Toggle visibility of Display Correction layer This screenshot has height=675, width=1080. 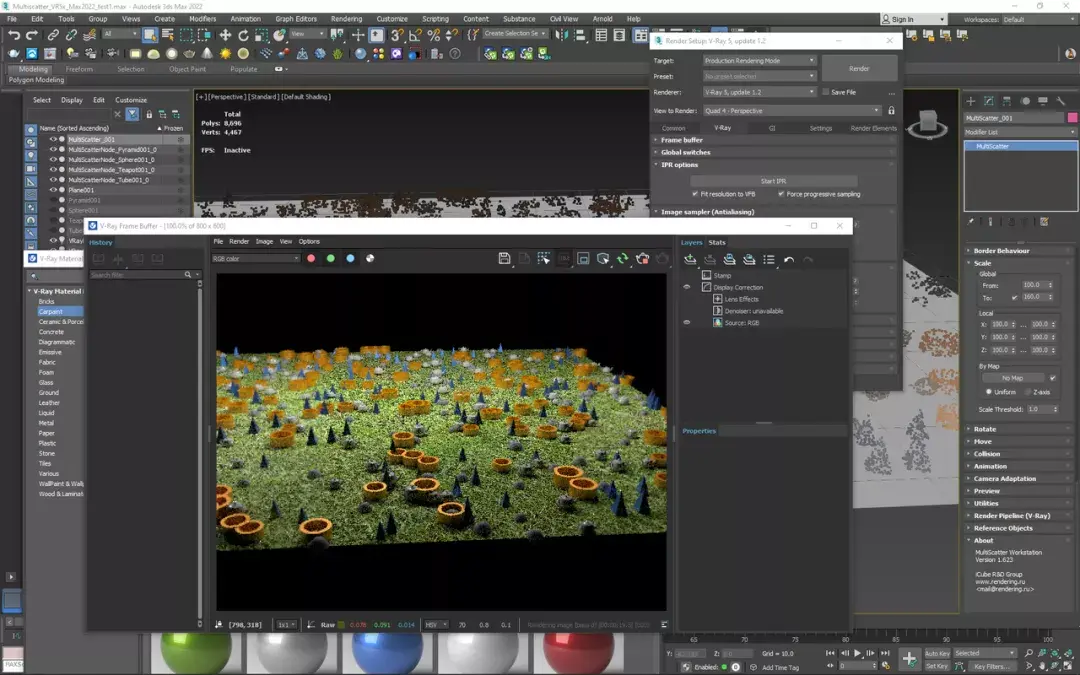686,287
